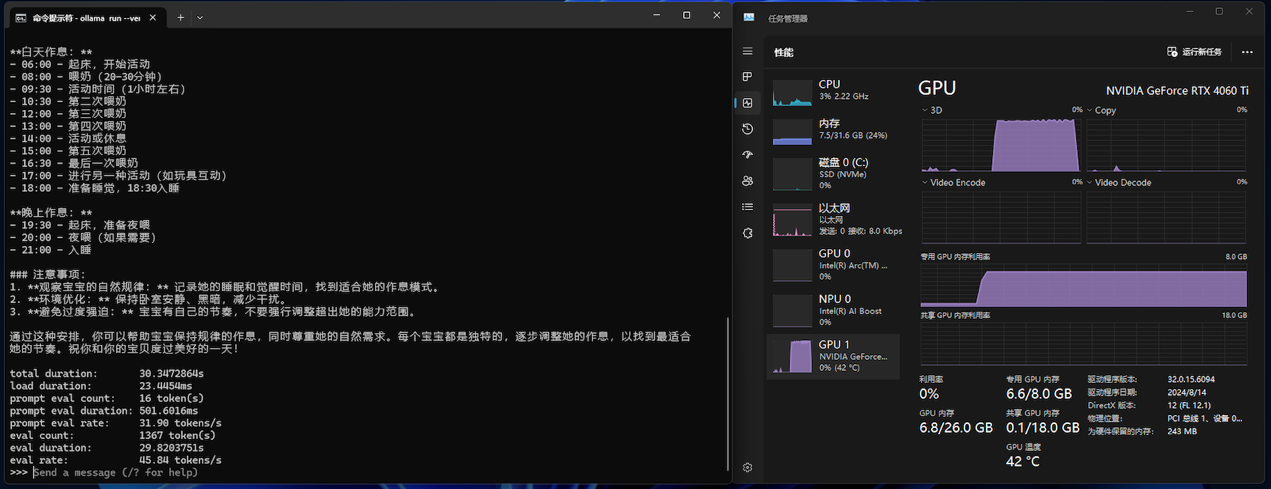Open the three-dot more options menu
The height and width of the screenshot is (489, 1271).
1247,52
